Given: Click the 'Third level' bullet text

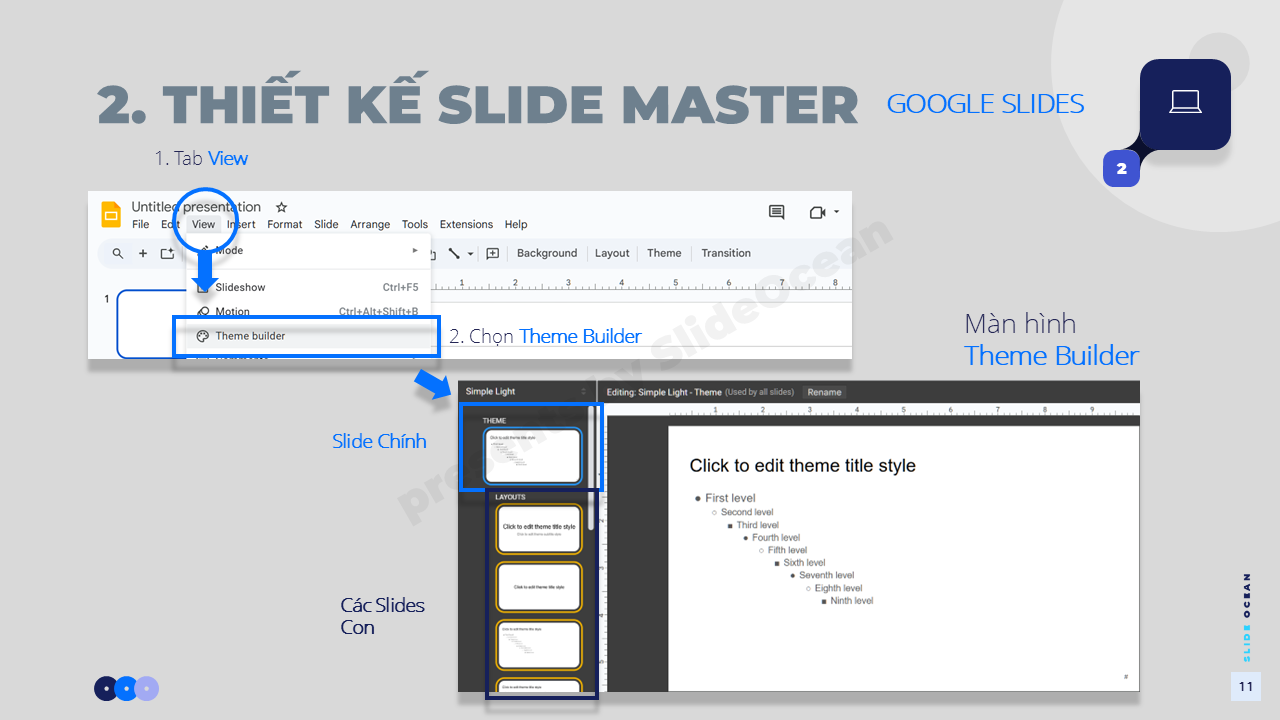Looking at the screenshot, I should [757, 525].
